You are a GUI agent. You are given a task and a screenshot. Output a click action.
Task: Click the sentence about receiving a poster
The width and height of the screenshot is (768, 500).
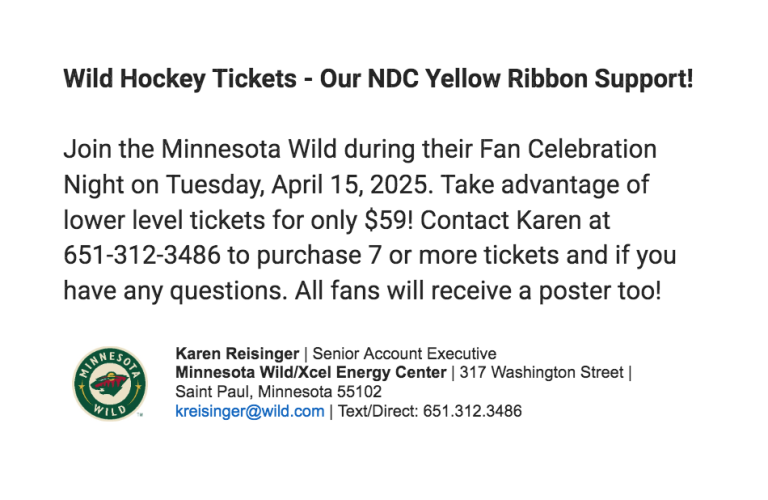click(478, 291)
